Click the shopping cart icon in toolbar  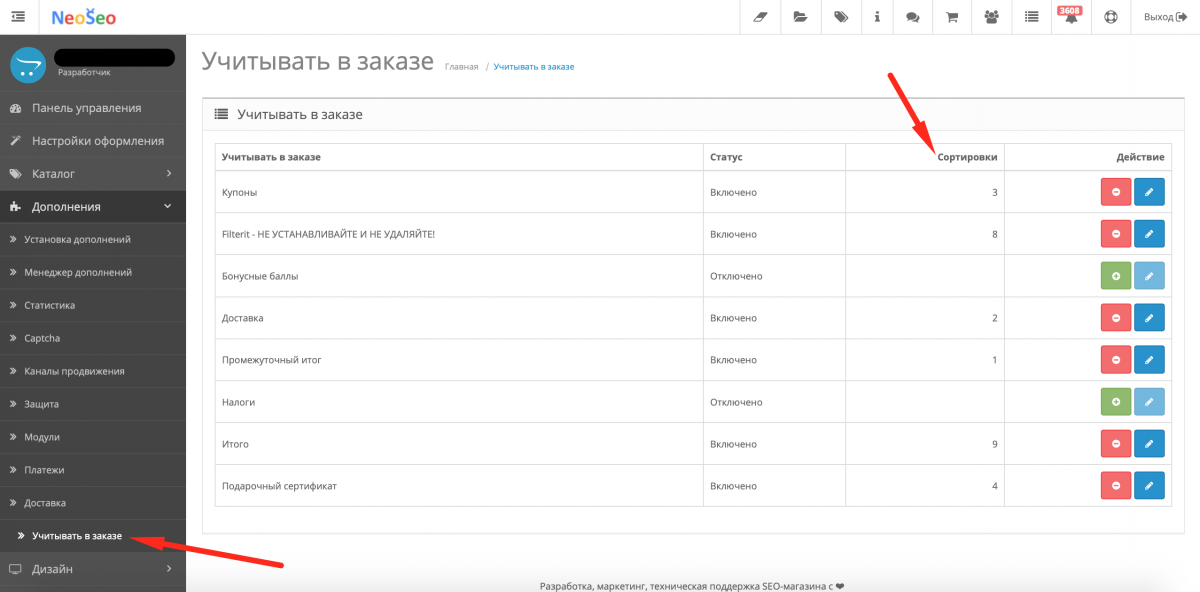coord(952,17)
